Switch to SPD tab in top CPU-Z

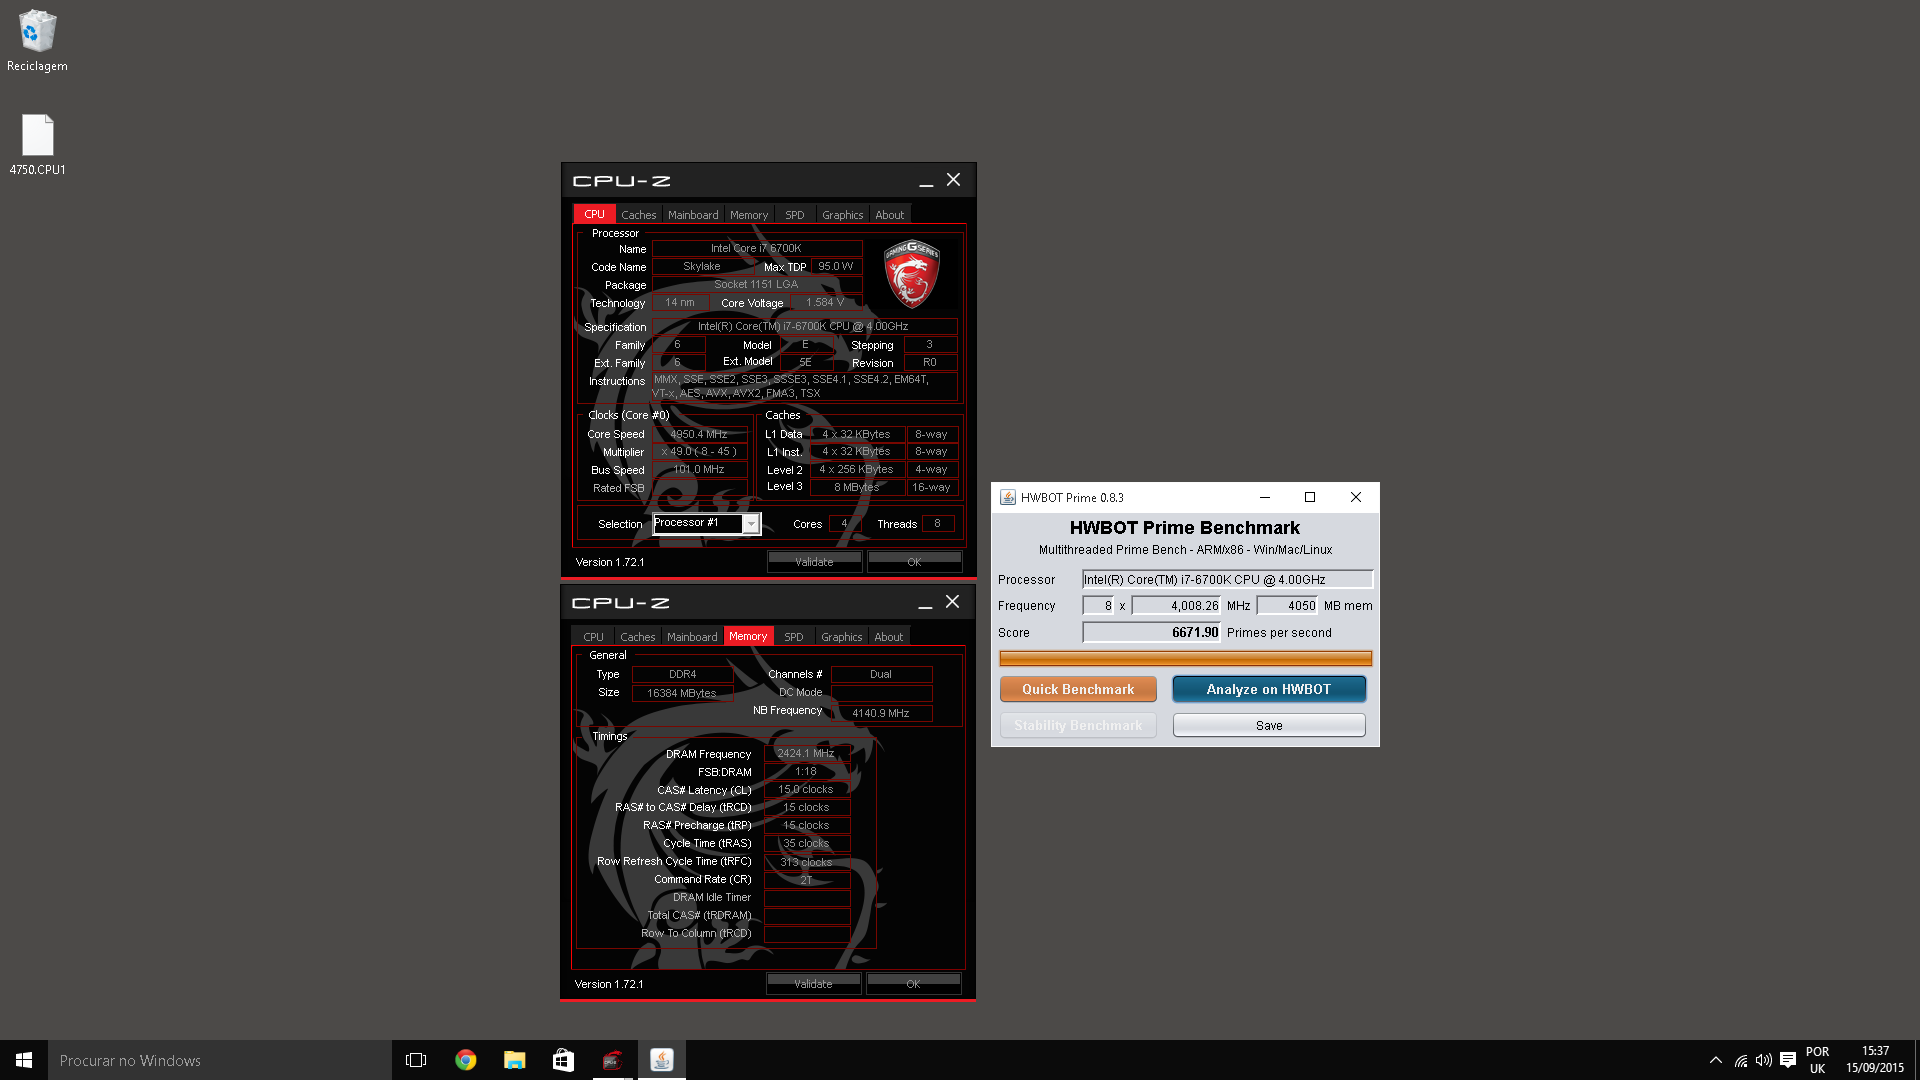(795, 215)
